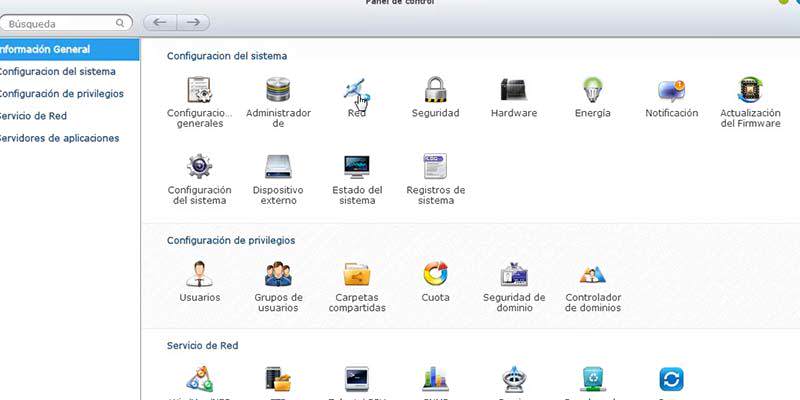Open the Notificación icon
Screen dimensions: 800x400
pyautogui.click(x=671, y=91)
